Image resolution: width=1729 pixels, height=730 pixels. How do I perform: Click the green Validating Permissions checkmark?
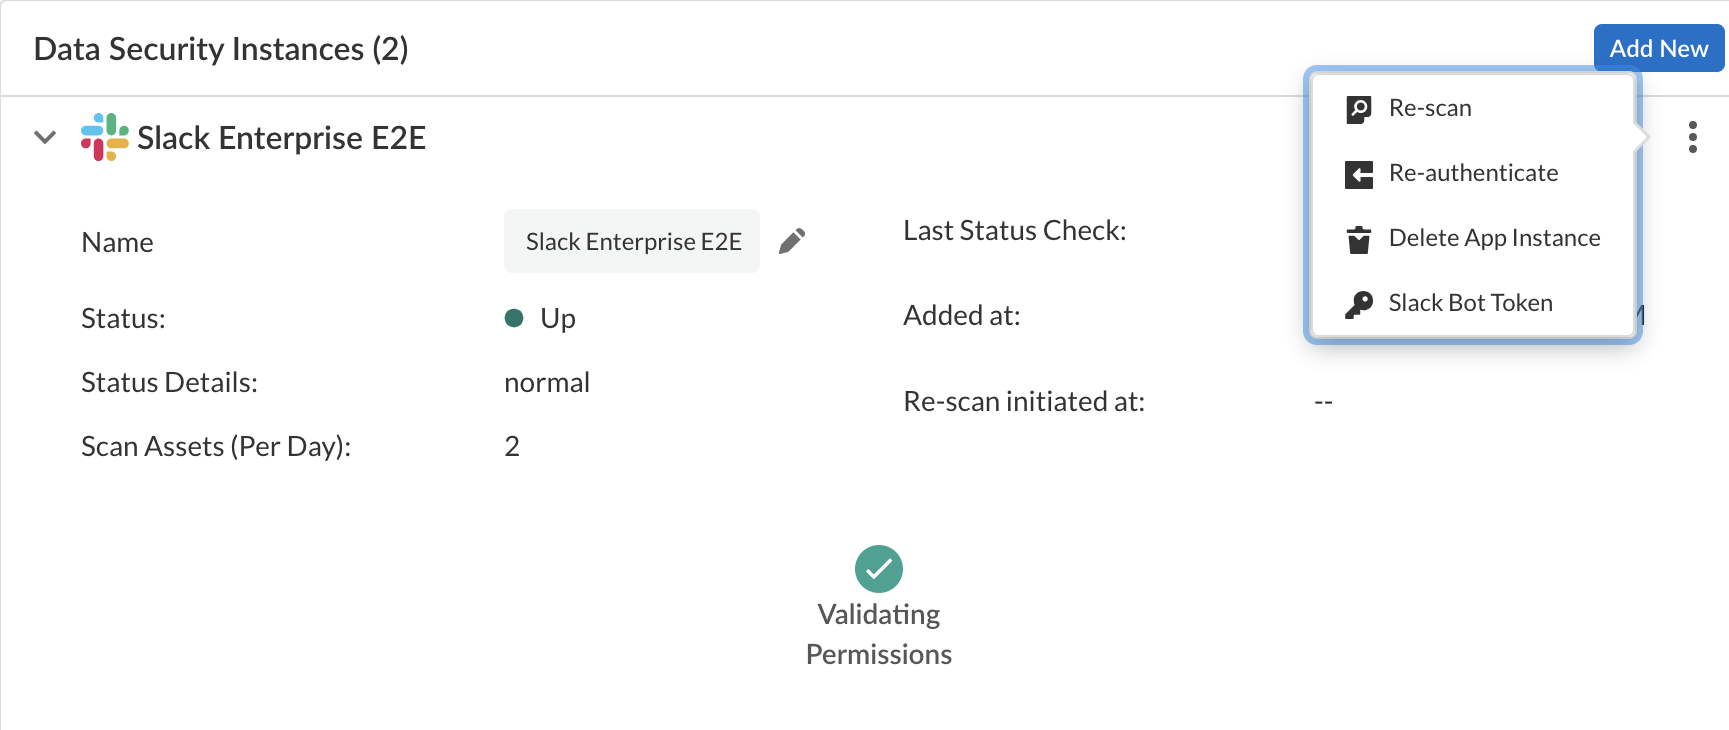[879, 569]
